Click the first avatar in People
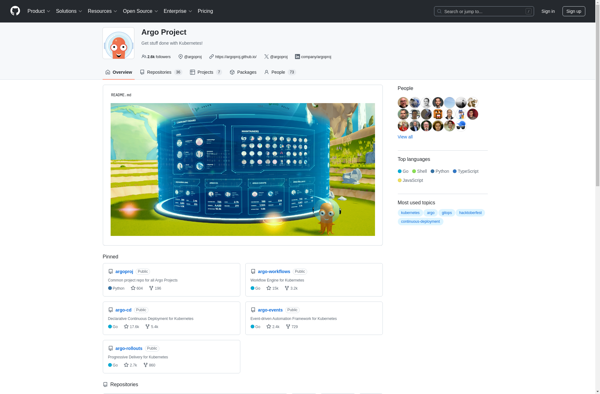 pyautogui.click(x=403, y=102)
